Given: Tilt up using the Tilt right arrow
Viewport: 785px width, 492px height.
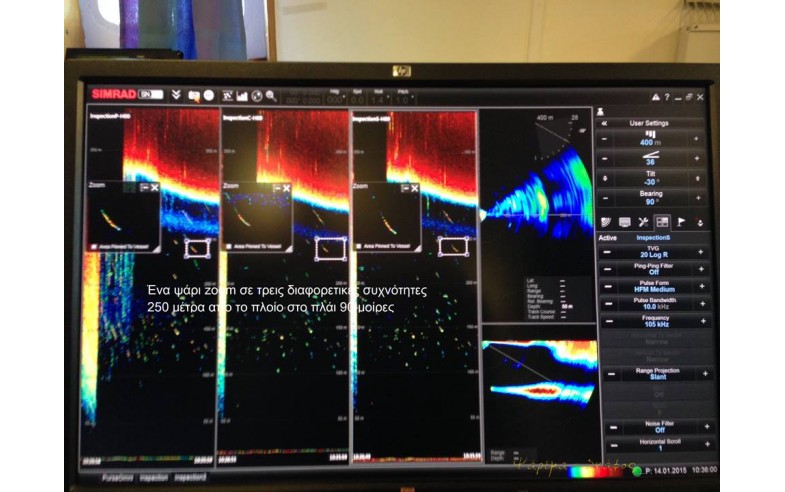Looking at the screenshot, I should [697, 178].
